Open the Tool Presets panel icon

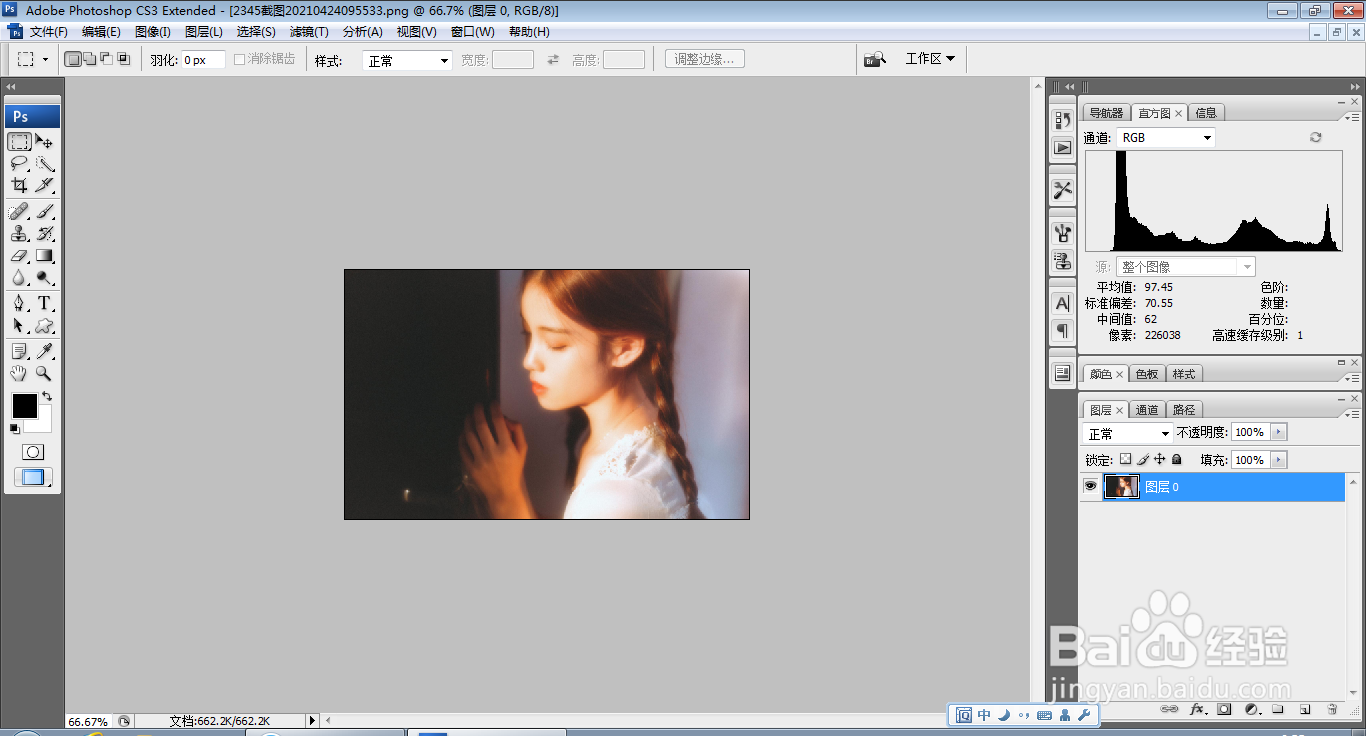pos(1062,190)
